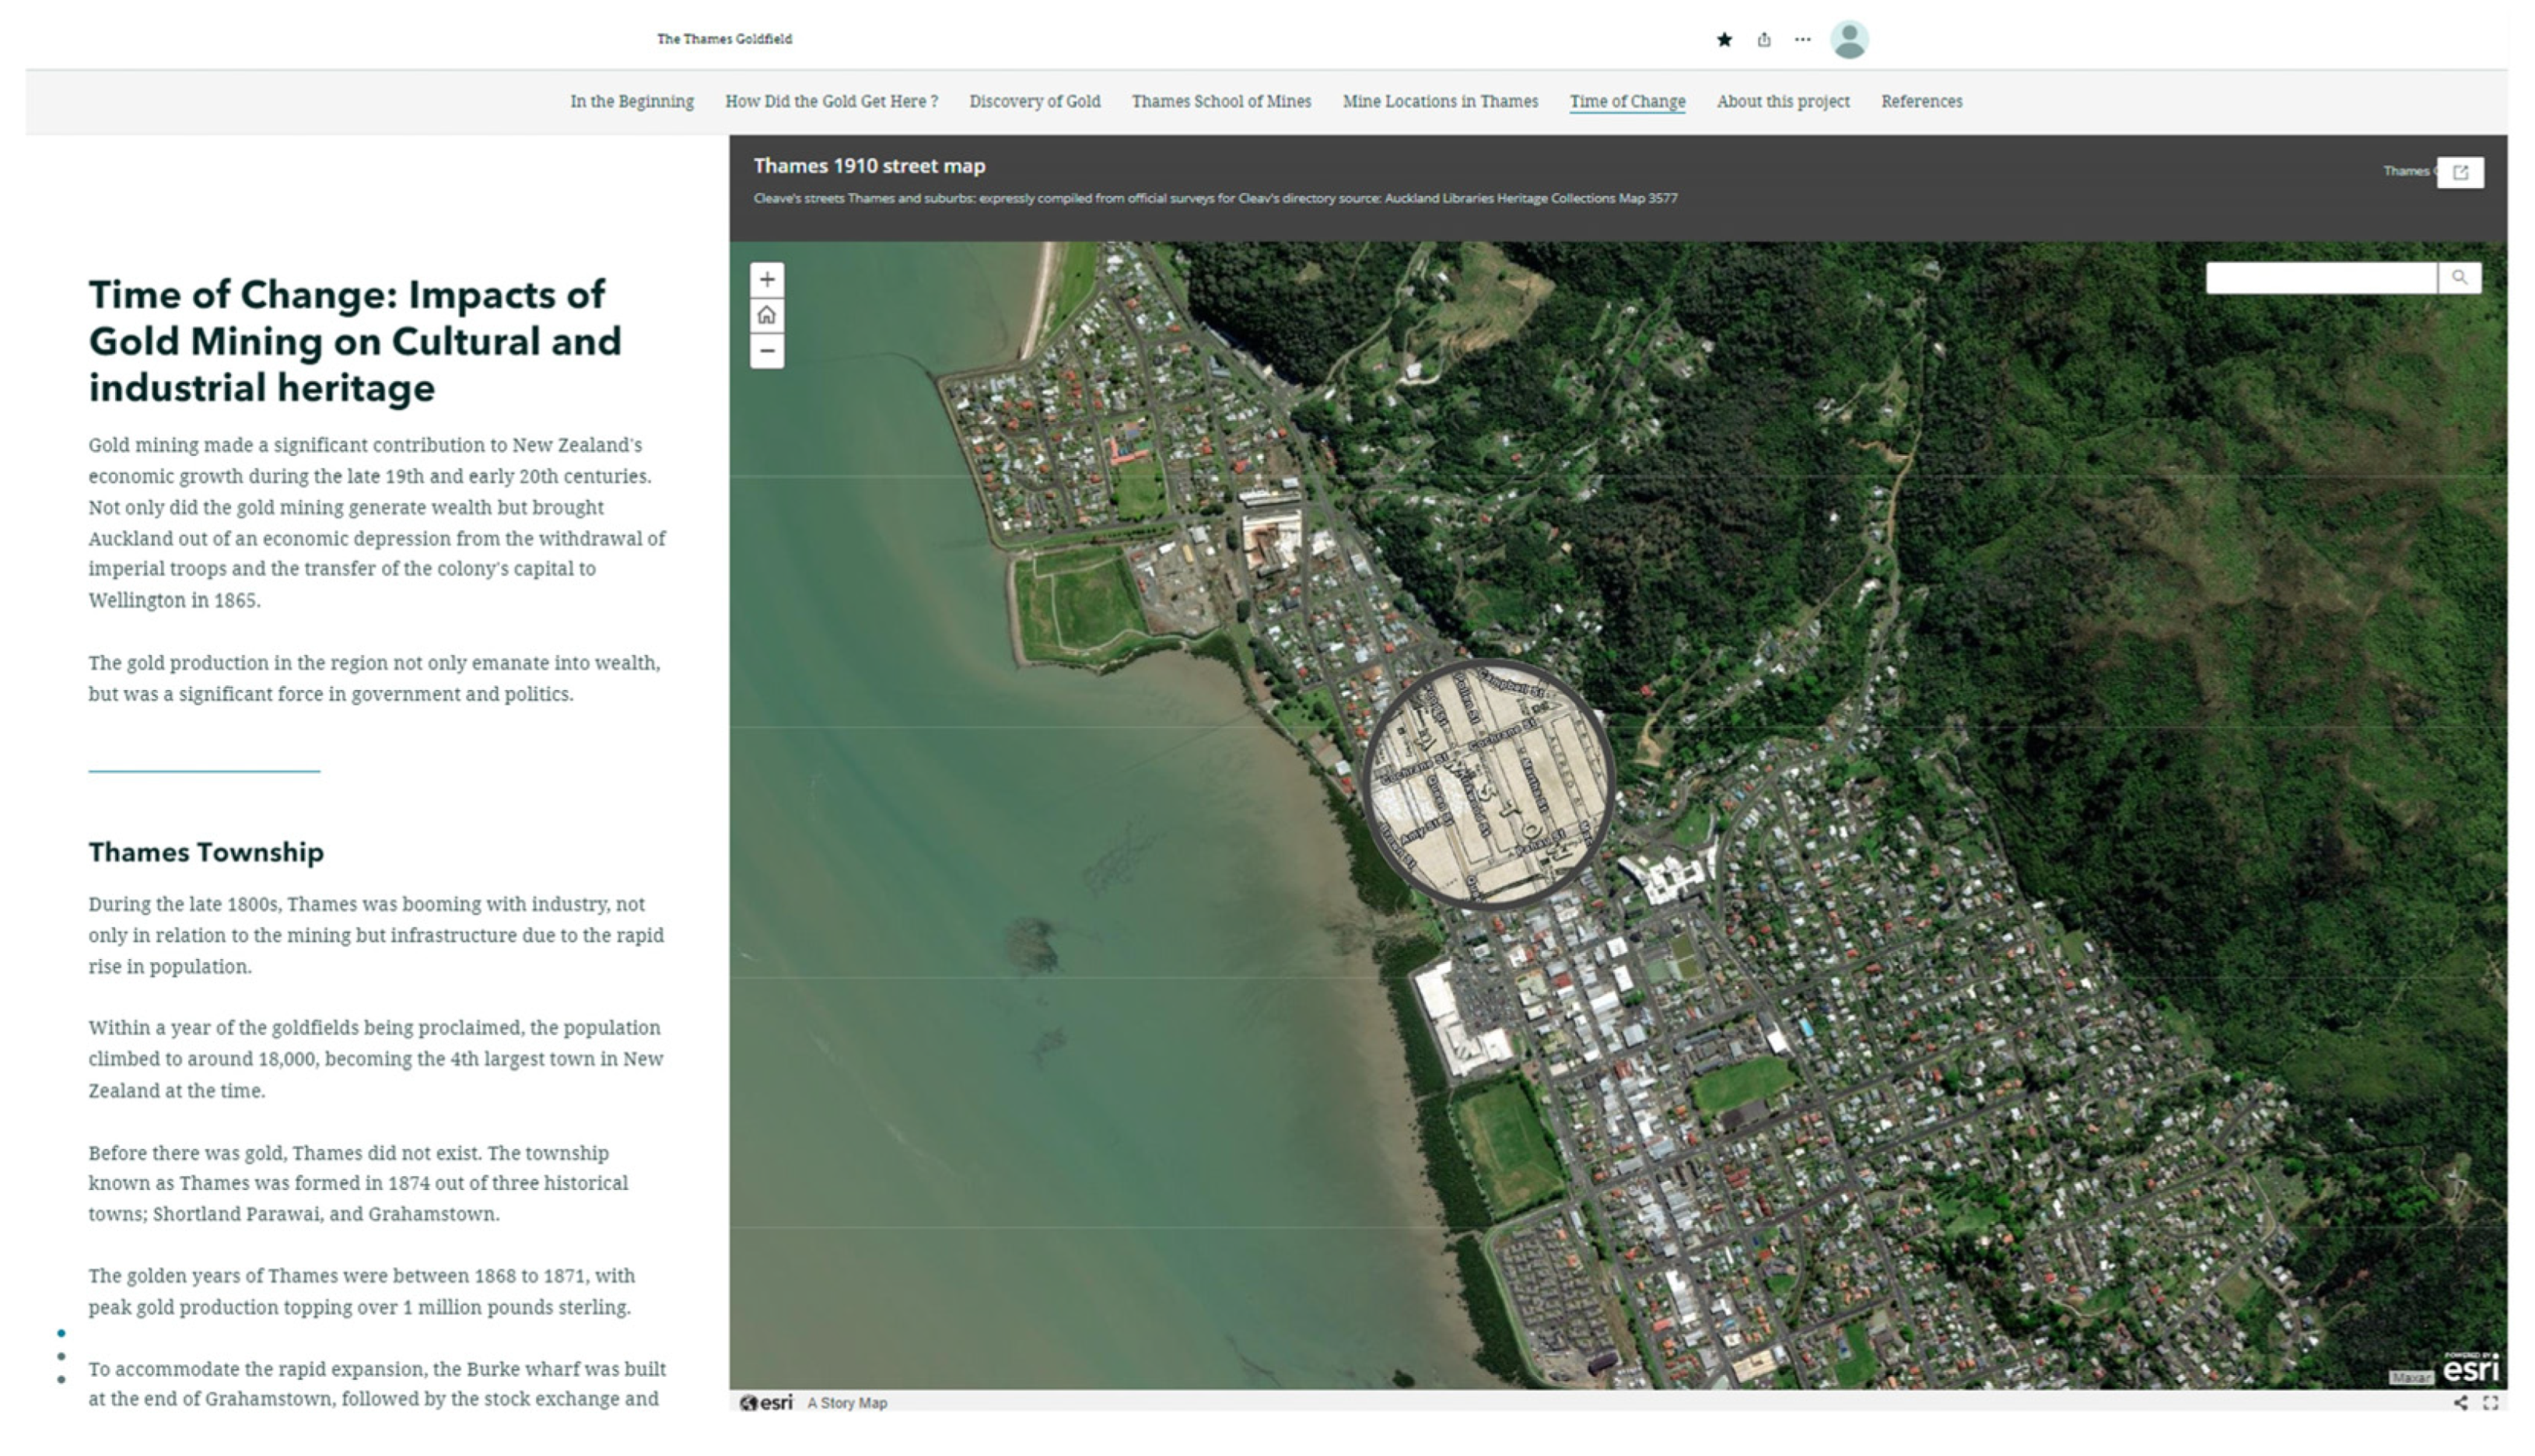Toggle fullscreen map view
This screenshot has width=2535, height=1456.
tap(2491, 1403)
